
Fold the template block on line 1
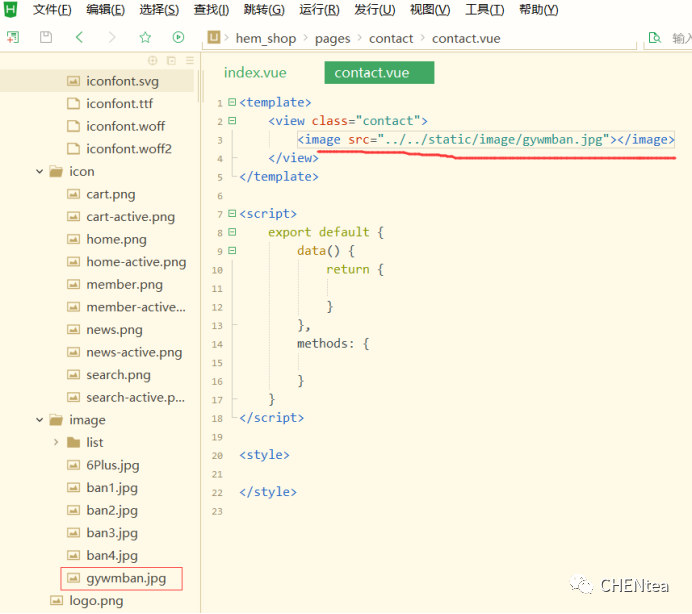coord(232,102)
